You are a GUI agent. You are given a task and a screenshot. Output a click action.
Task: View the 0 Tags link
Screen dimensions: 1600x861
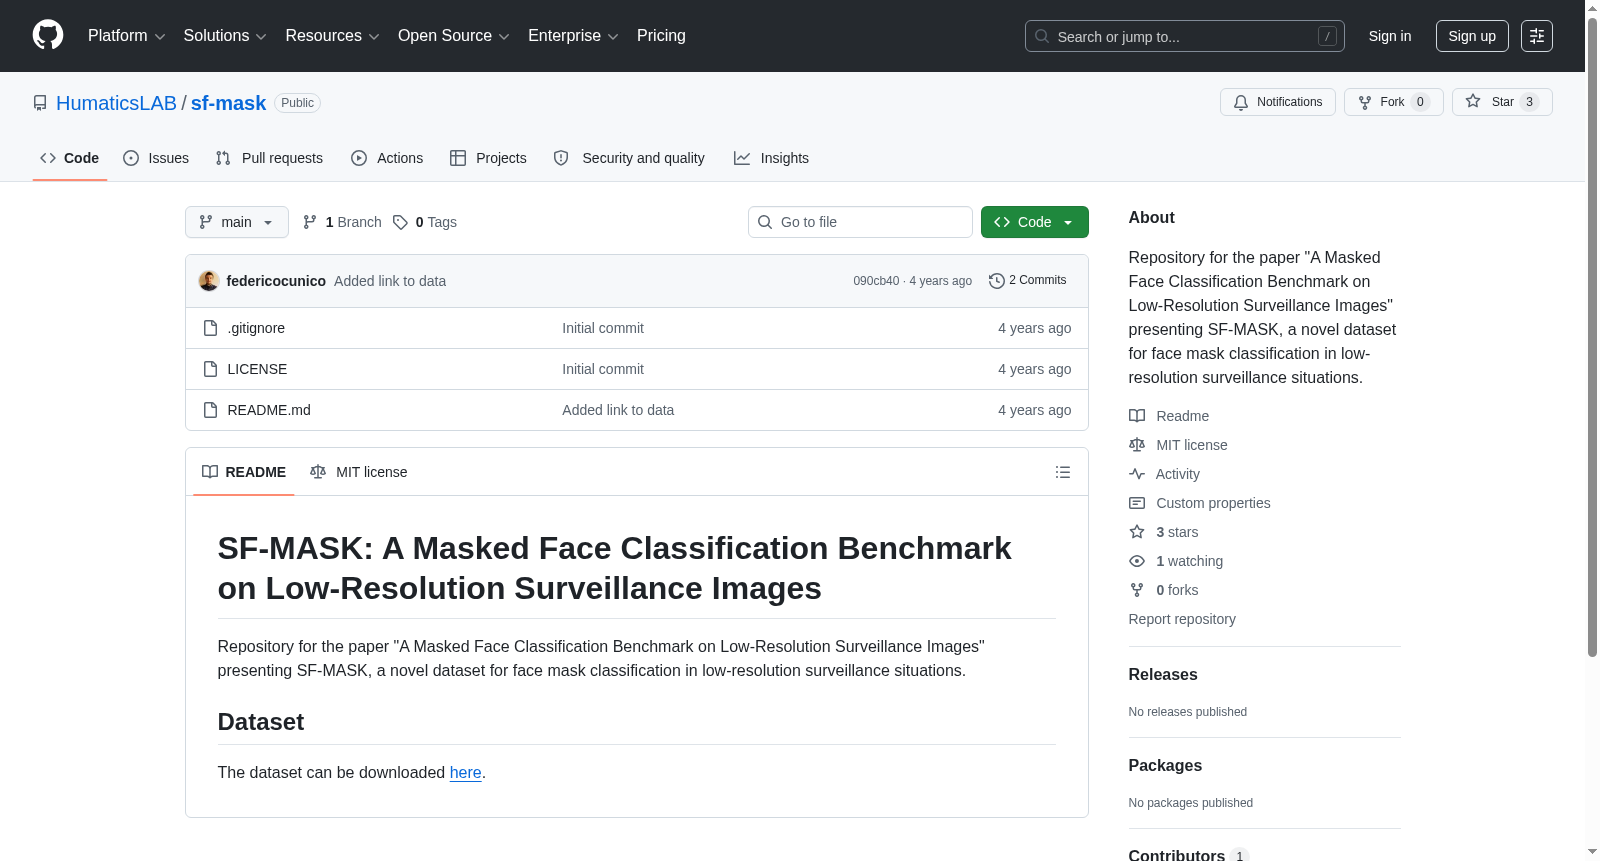(x=425, y=222)
